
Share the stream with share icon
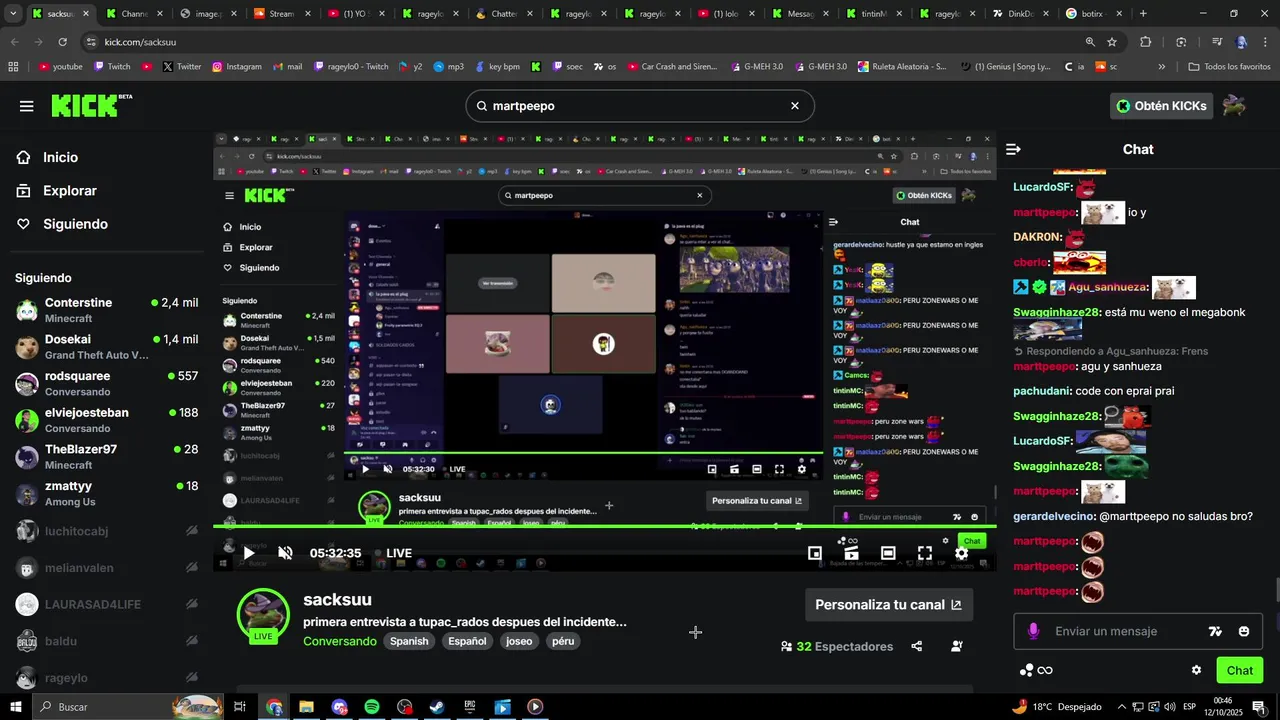pos(917,647)
